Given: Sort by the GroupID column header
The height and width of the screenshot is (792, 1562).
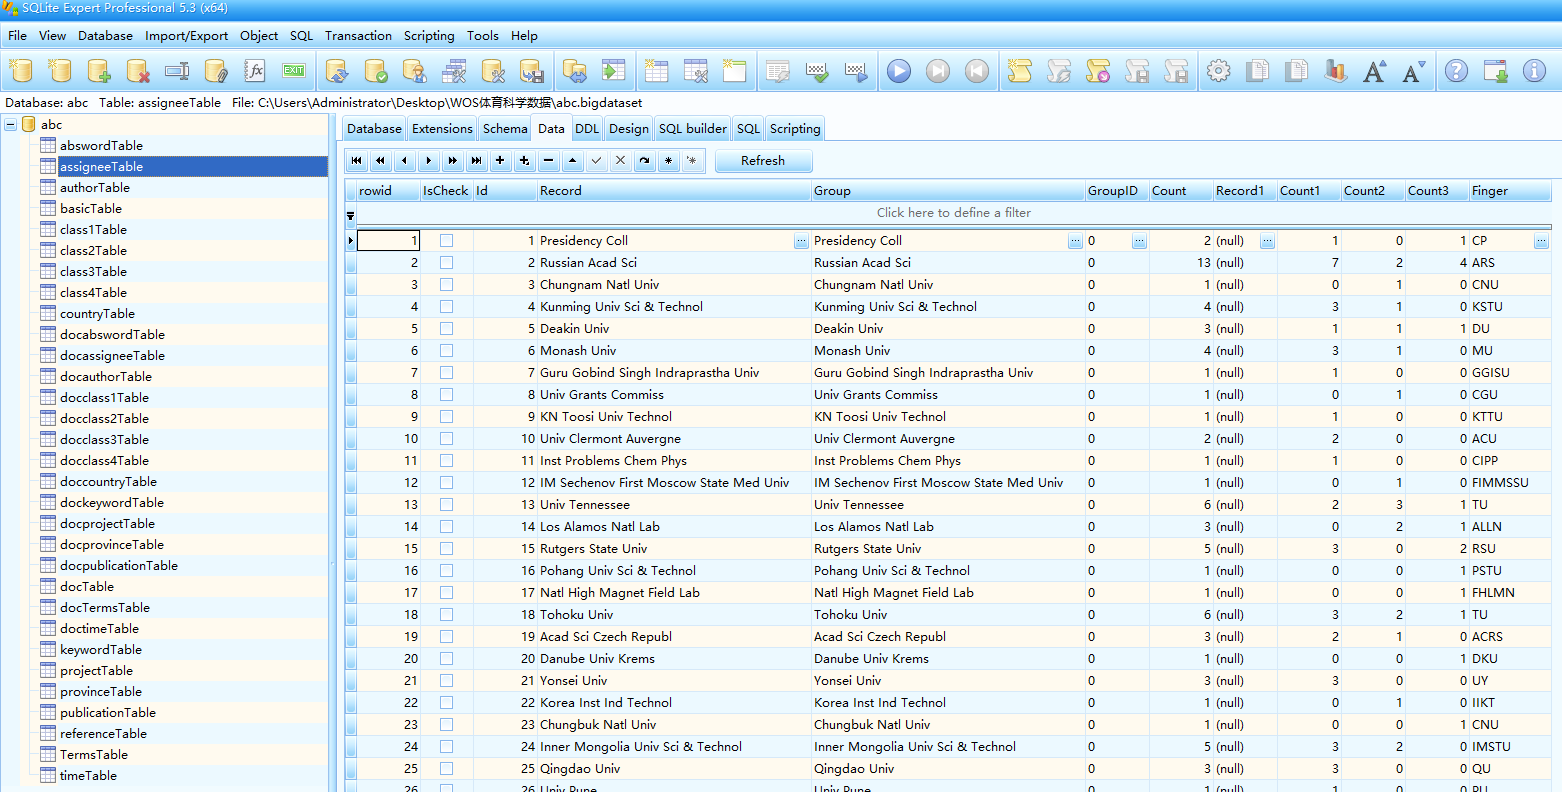Looking at the screenshot, I should [1116, 191].
